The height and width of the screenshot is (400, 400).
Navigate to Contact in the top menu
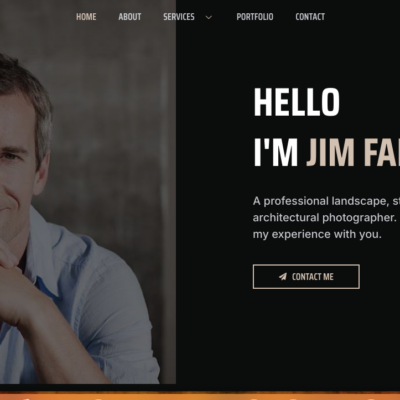pyautogui.click(x=310, y=17)
